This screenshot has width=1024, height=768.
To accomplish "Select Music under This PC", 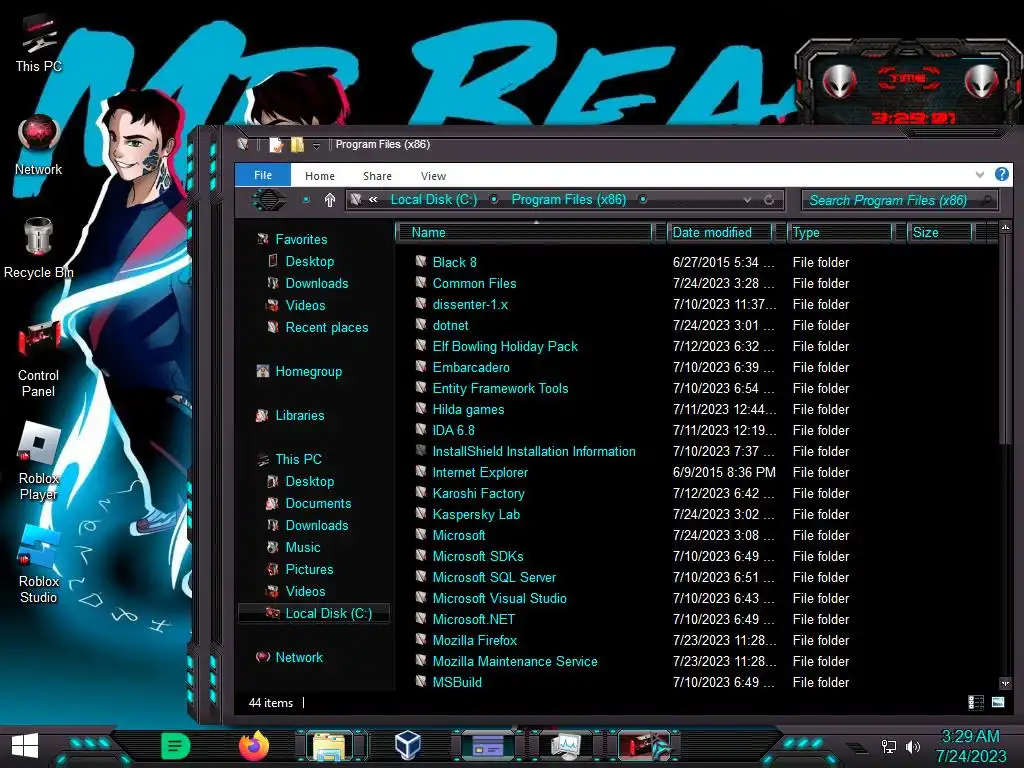I will (x=302, y=547).
